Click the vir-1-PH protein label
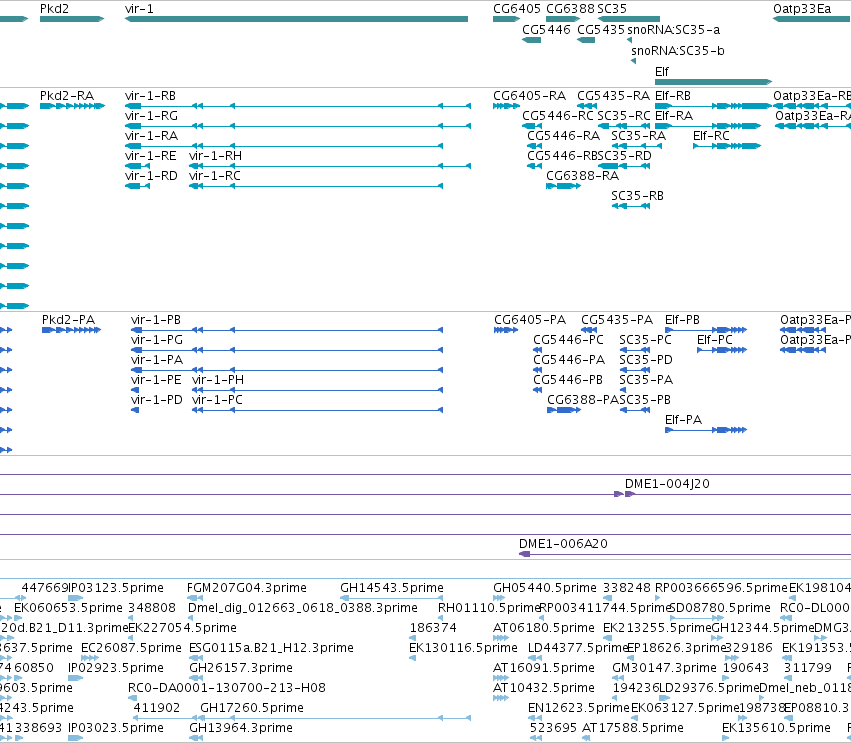 (x=218, y=380)
